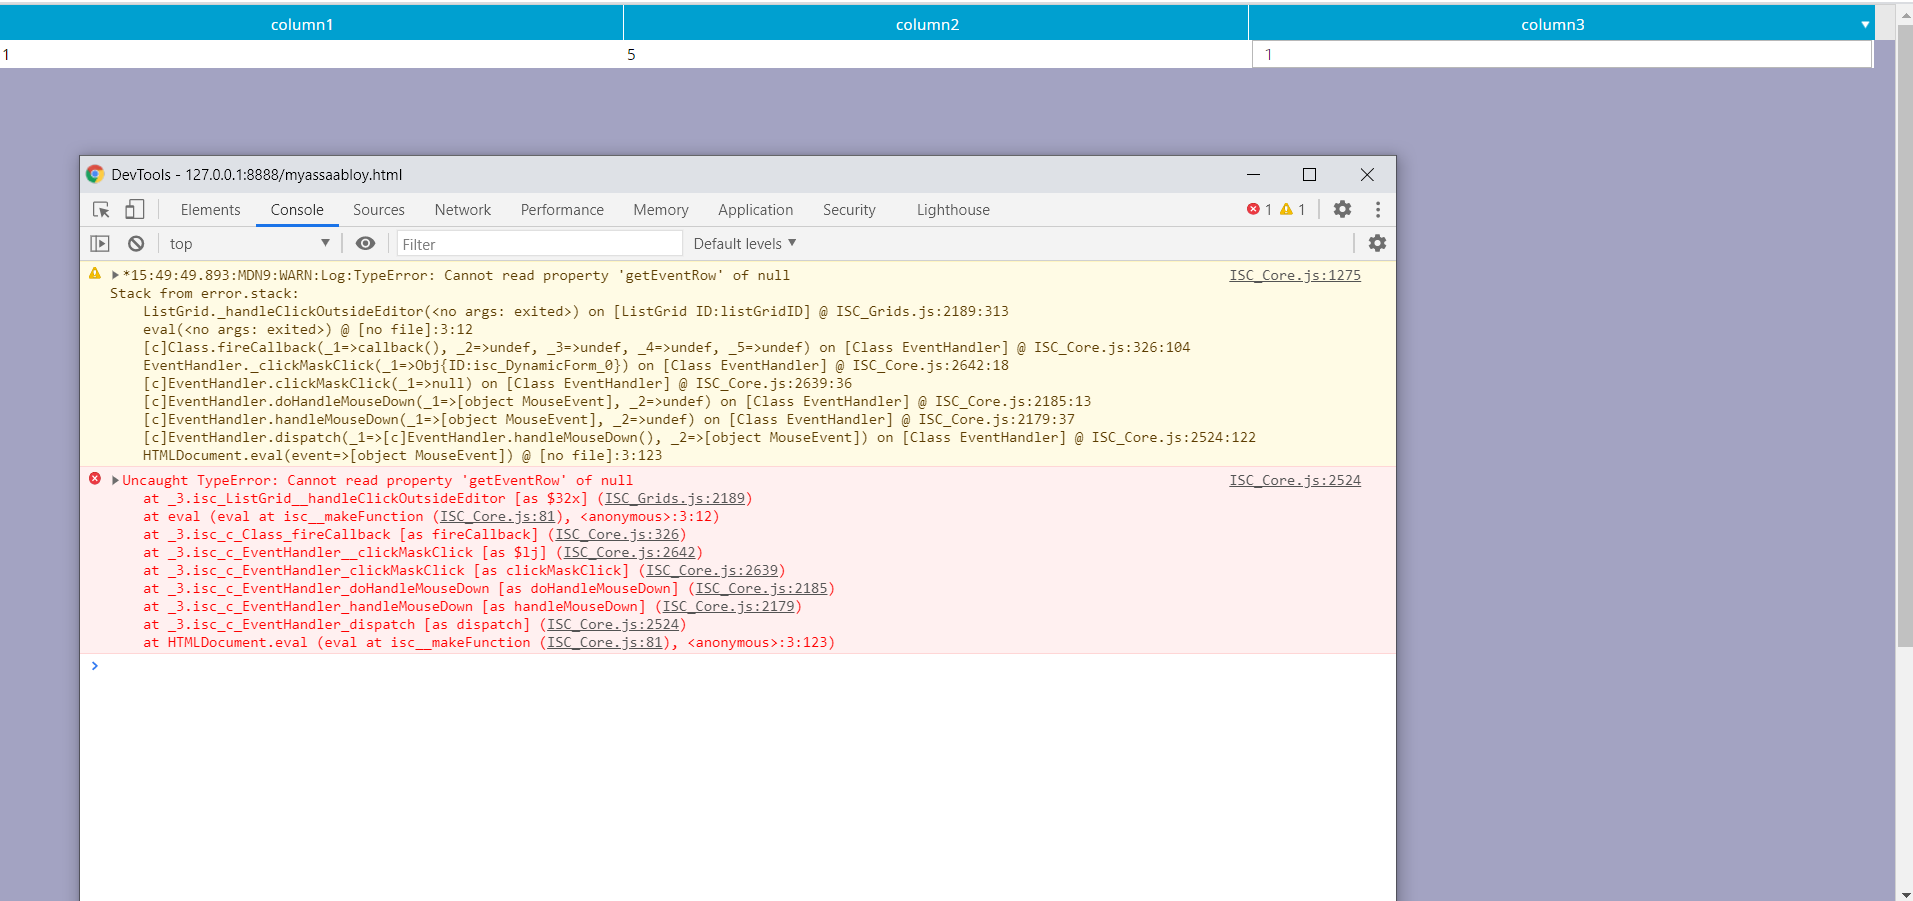
Task: Click the console Filter input field
Action: coord(539,244)
